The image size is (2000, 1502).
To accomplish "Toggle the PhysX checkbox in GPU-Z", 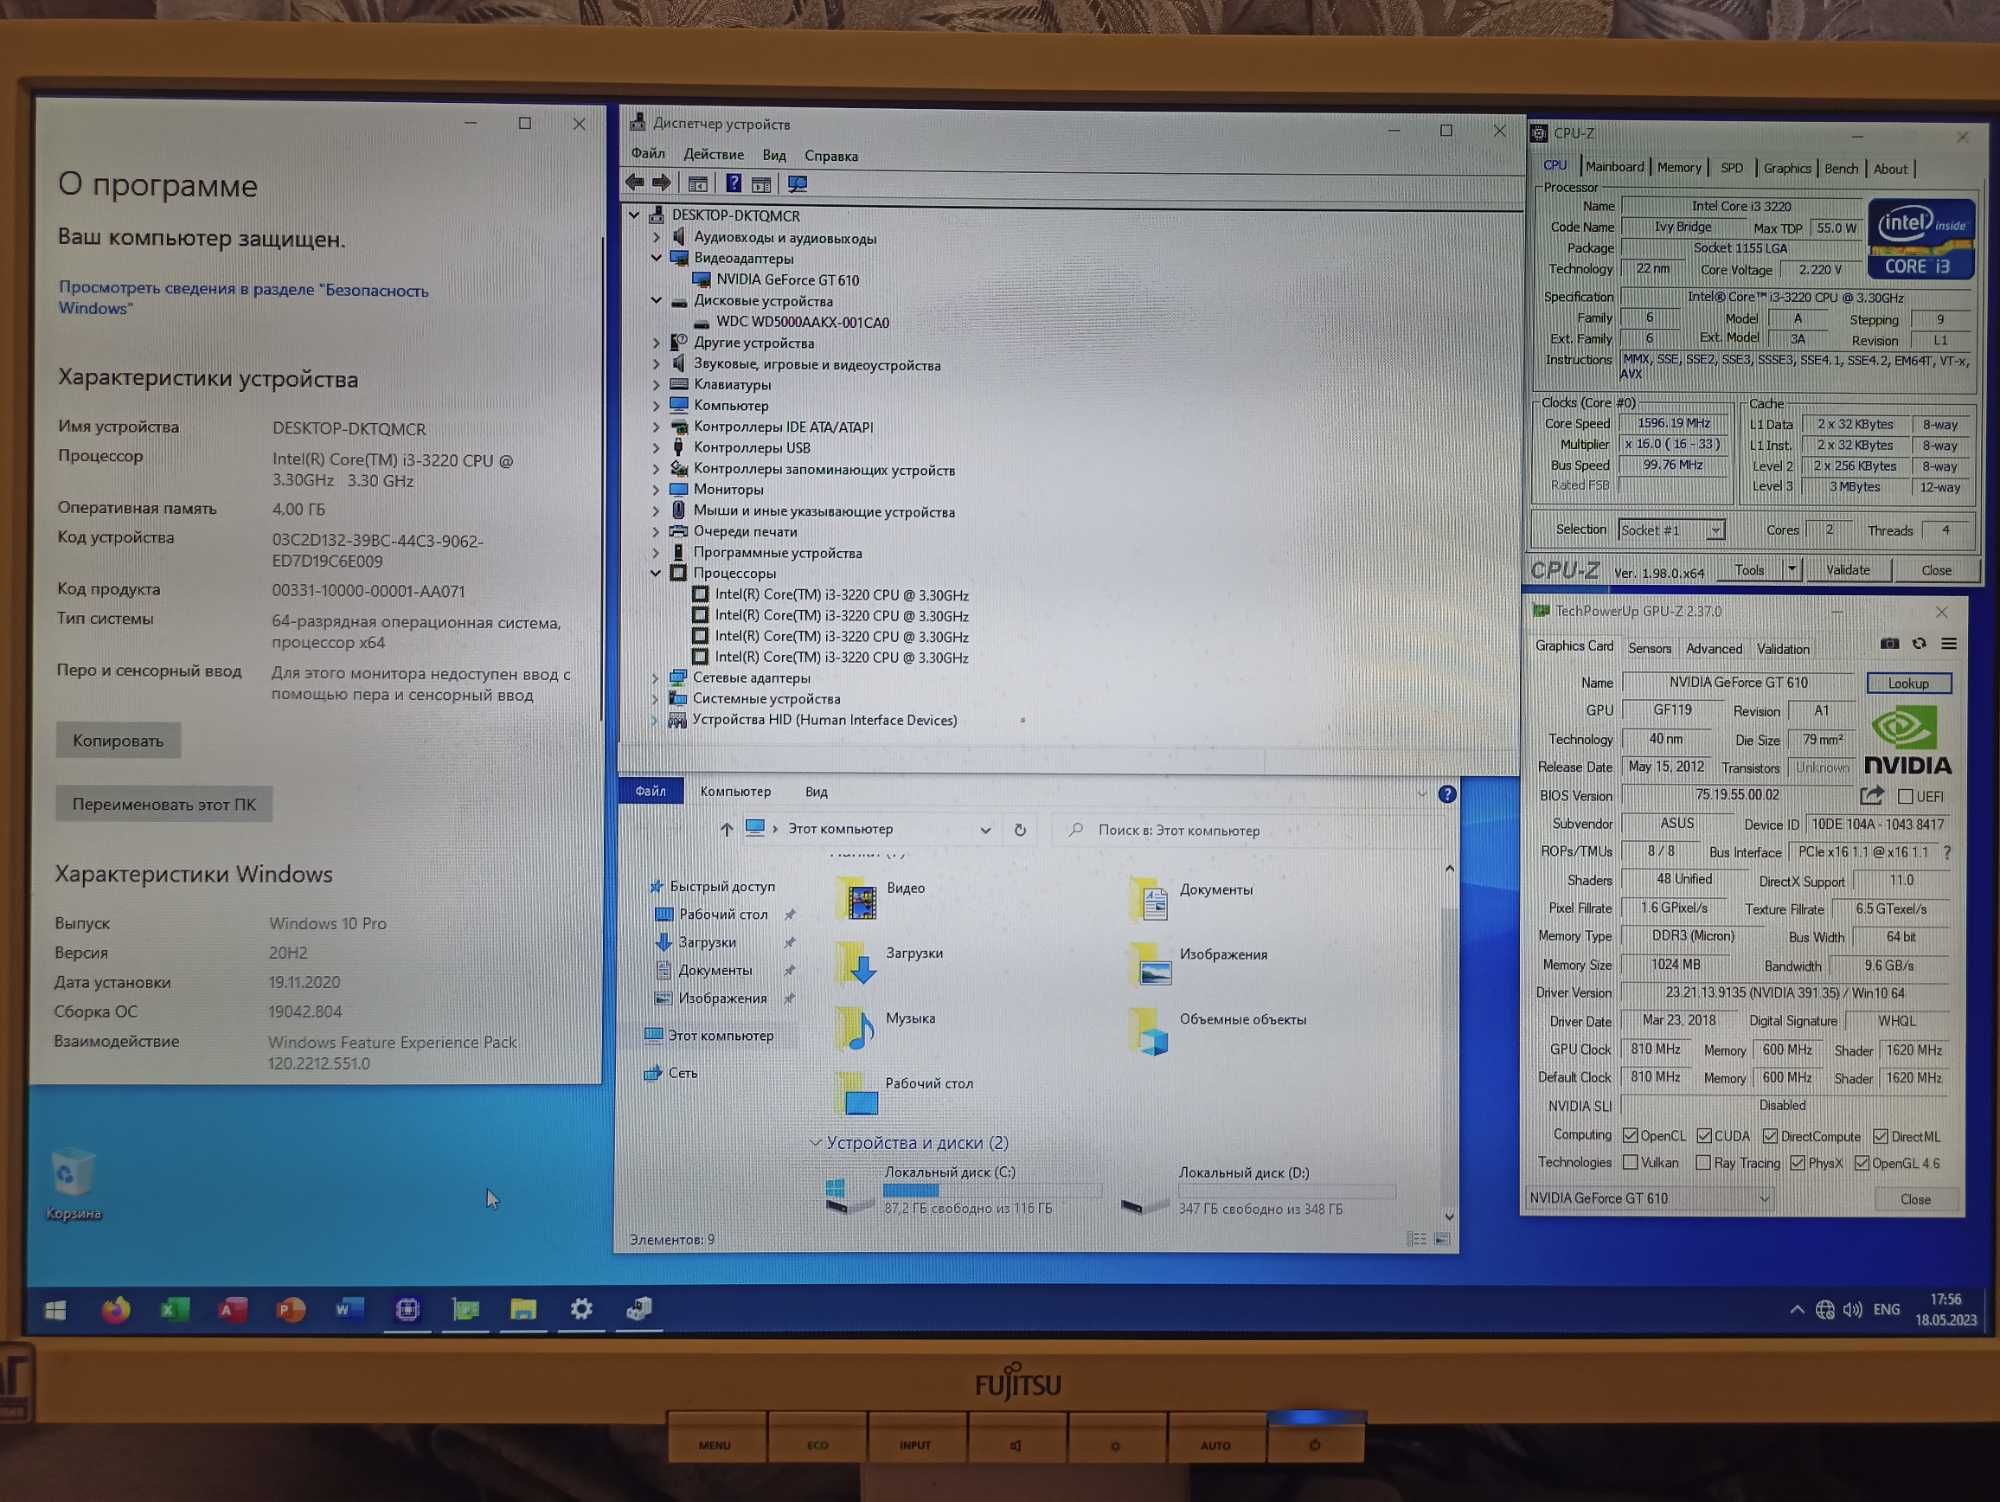I will pos(1797,1163).
